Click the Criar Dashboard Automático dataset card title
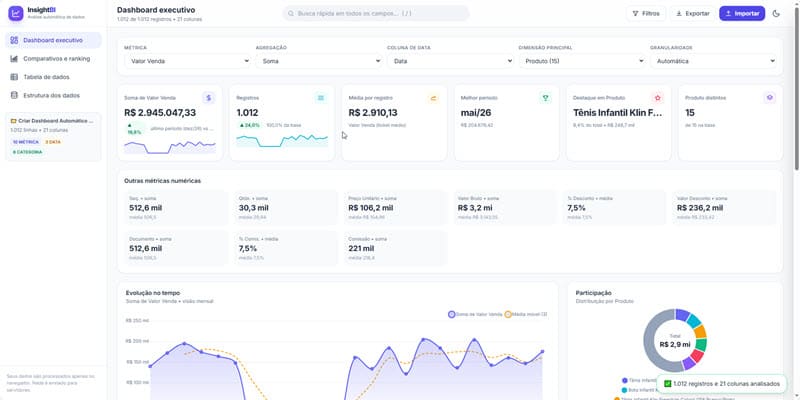 pyautogui.click(x=56, y=121)
